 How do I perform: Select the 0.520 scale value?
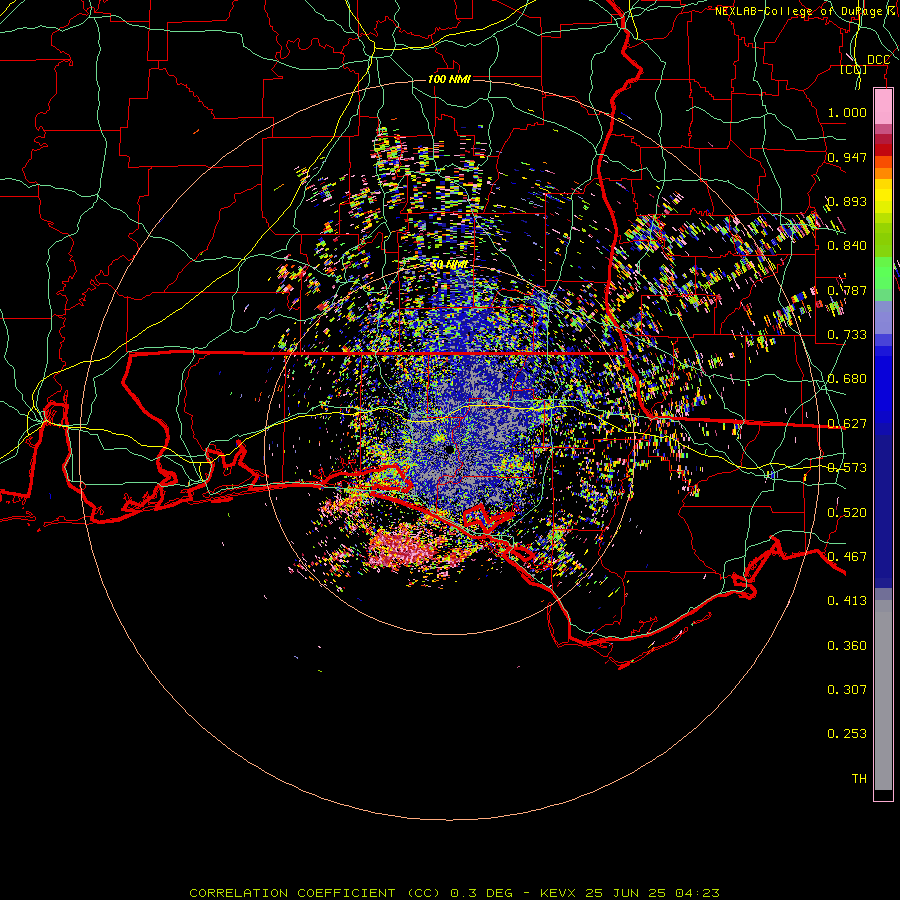point(847,513)
